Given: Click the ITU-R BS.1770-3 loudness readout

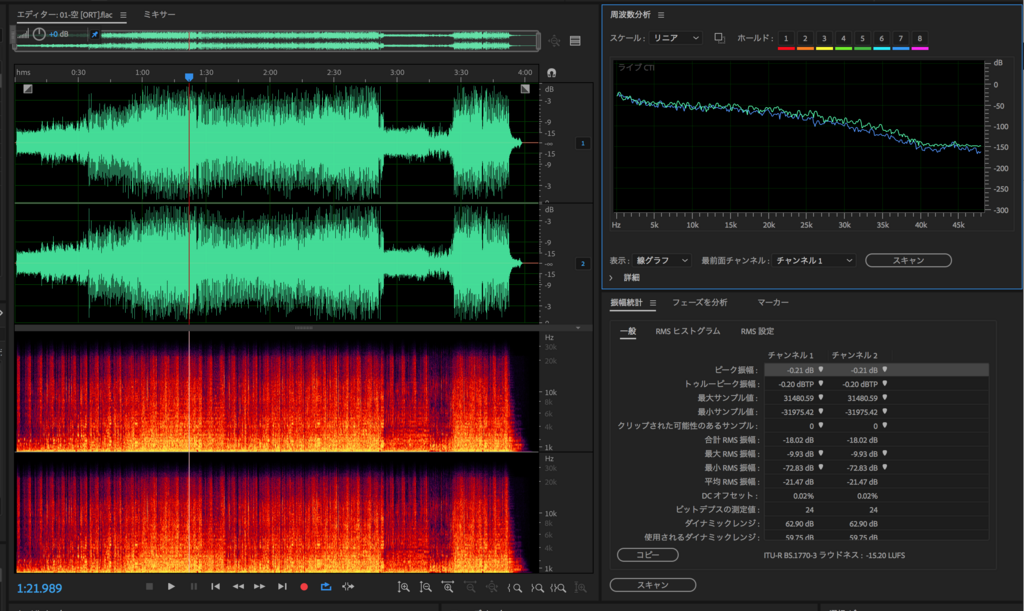Looking at the screenshot, I should [834, 555].
